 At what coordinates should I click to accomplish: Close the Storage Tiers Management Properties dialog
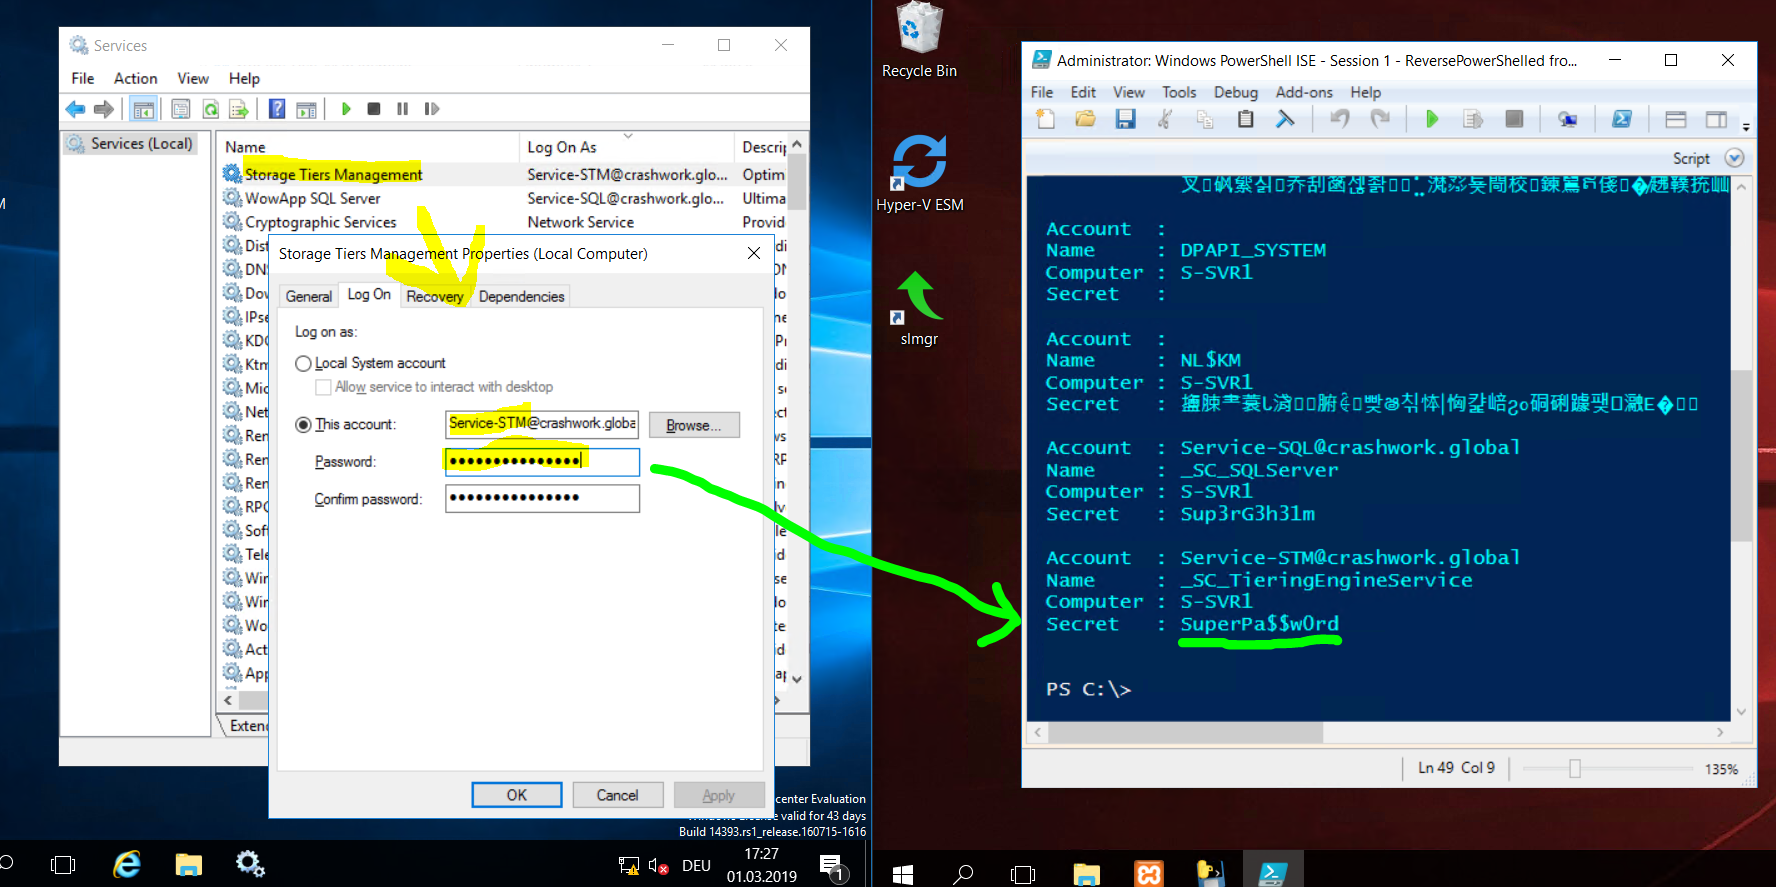click(x=754, y=254)
